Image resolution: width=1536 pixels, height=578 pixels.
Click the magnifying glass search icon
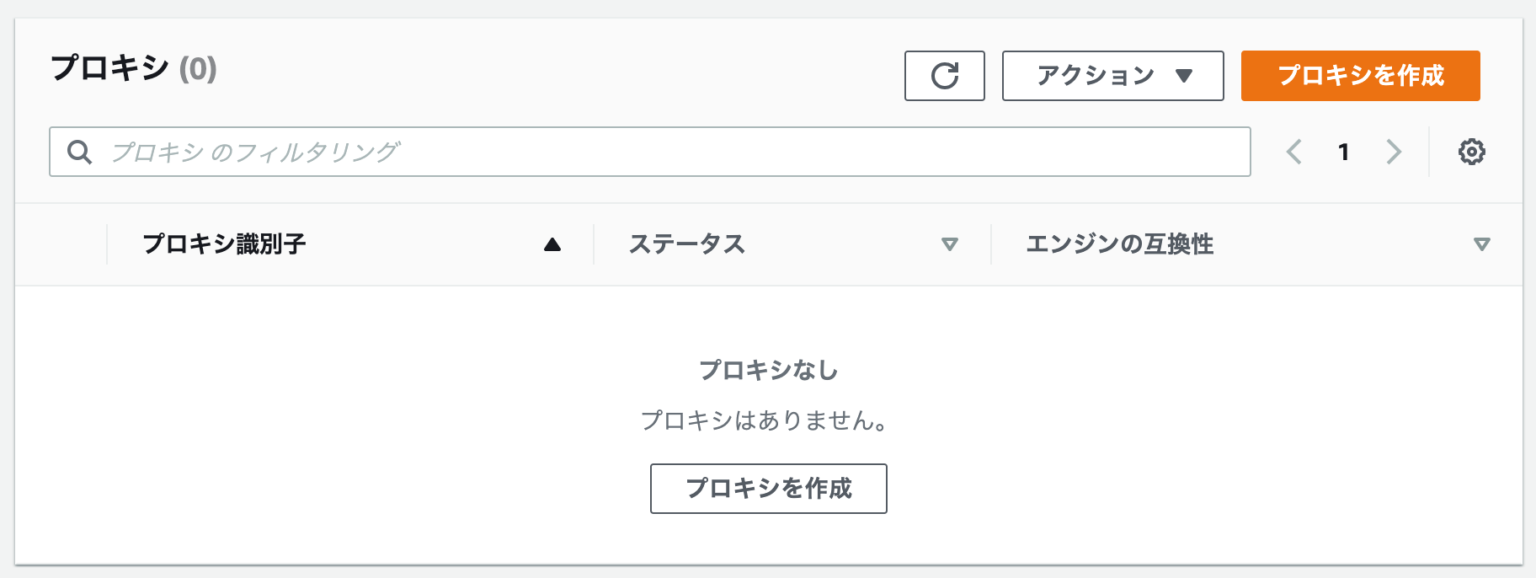coord(80,151)
